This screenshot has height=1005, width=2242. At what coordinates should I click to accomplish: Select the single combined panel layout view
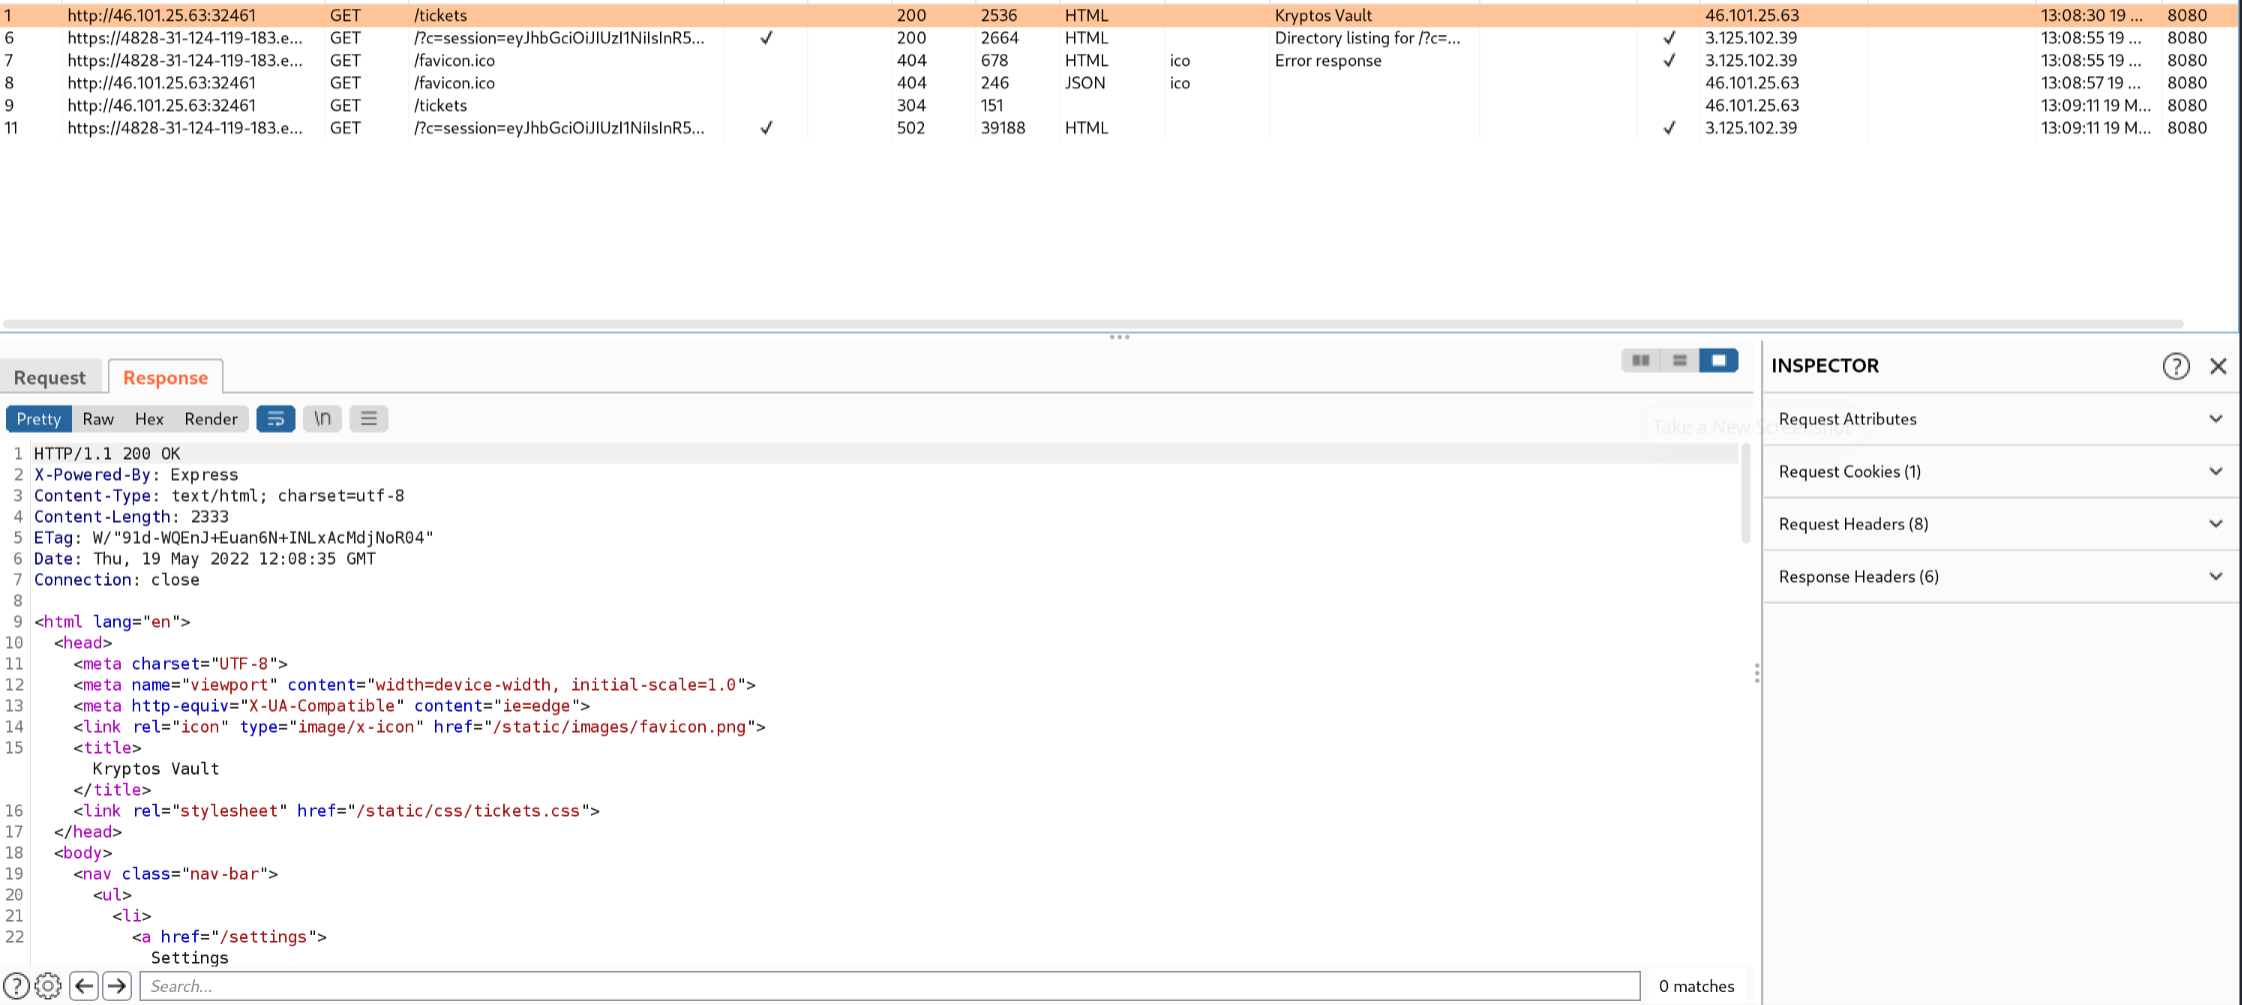tap(1718, 361)
